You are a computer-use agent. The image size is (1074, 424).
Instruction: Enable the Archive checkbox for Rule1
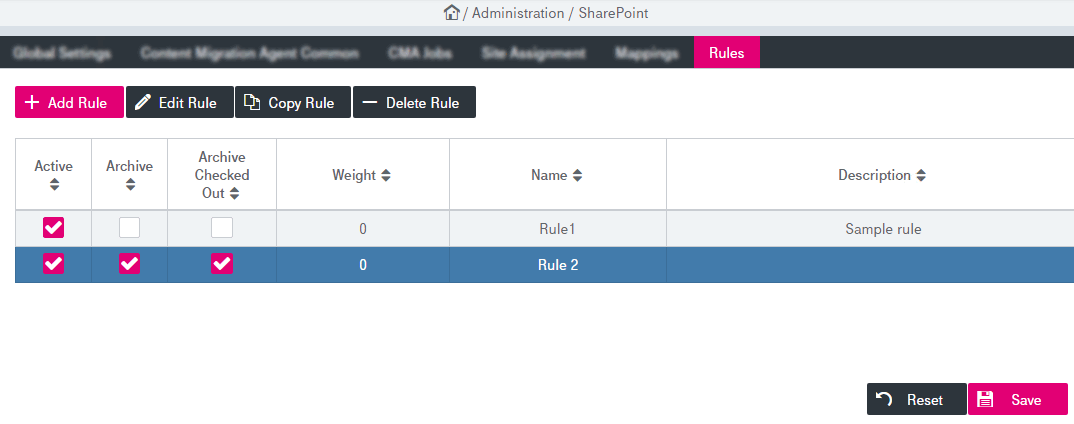[x=129, y=228]
